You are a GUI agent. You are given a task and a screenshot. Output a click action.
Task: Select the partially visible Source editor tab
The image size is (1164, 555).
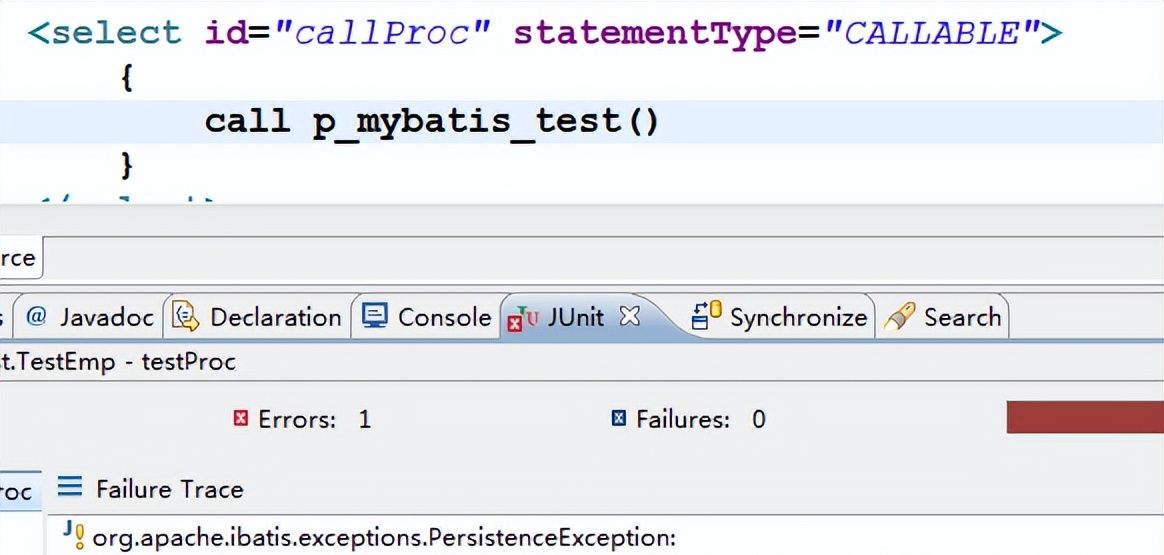(x=18, y=258)
